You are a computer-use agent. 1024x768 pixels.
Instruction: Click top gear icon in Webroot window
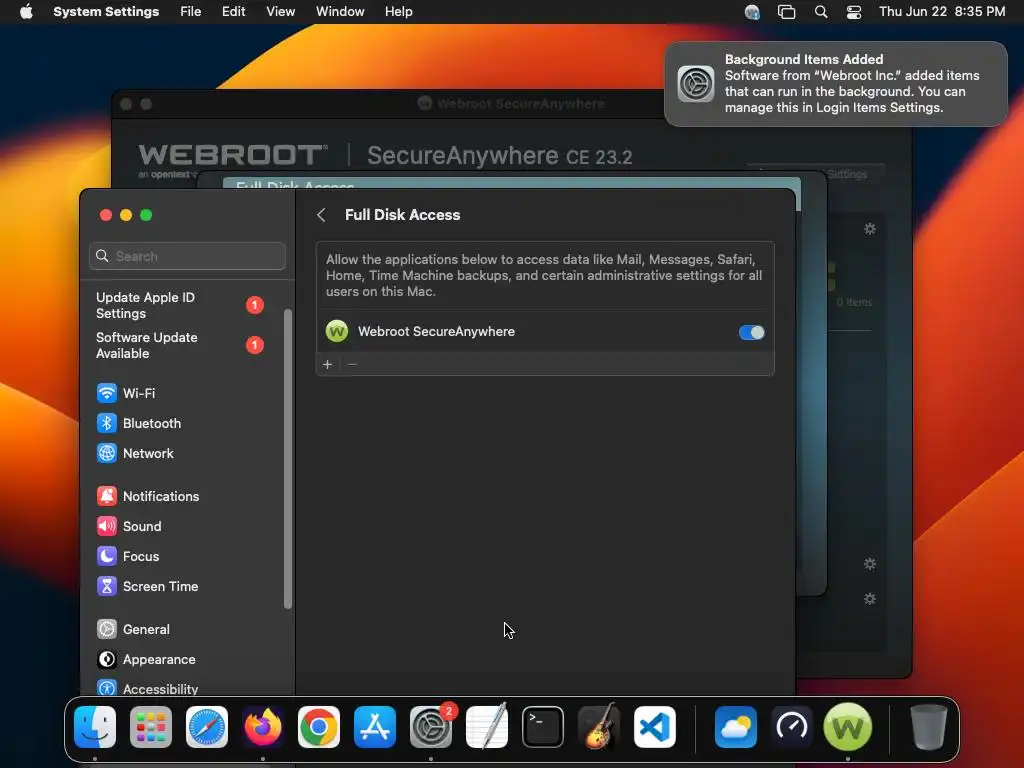tap(870, 229)
